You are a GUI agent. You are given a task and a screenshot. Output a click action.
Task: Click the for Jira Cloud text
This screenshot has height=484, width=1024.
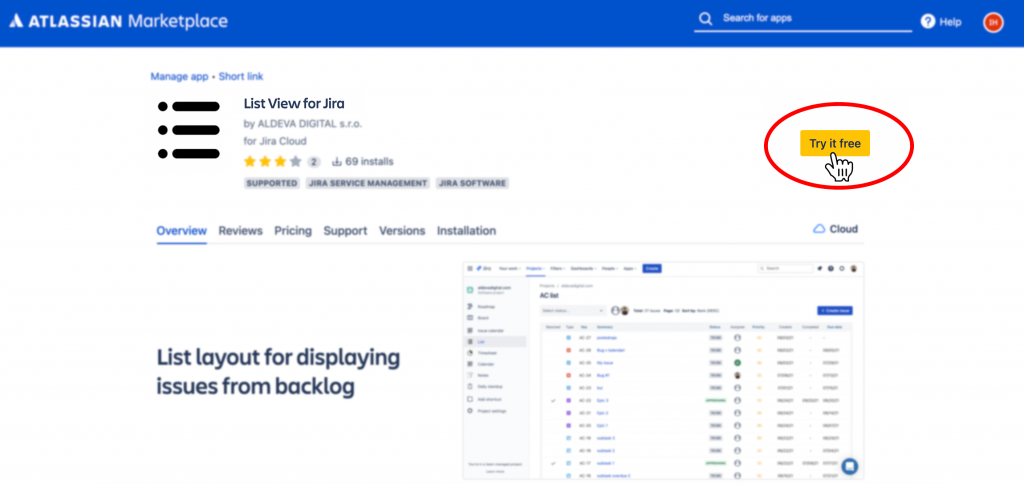pos(275,141)
